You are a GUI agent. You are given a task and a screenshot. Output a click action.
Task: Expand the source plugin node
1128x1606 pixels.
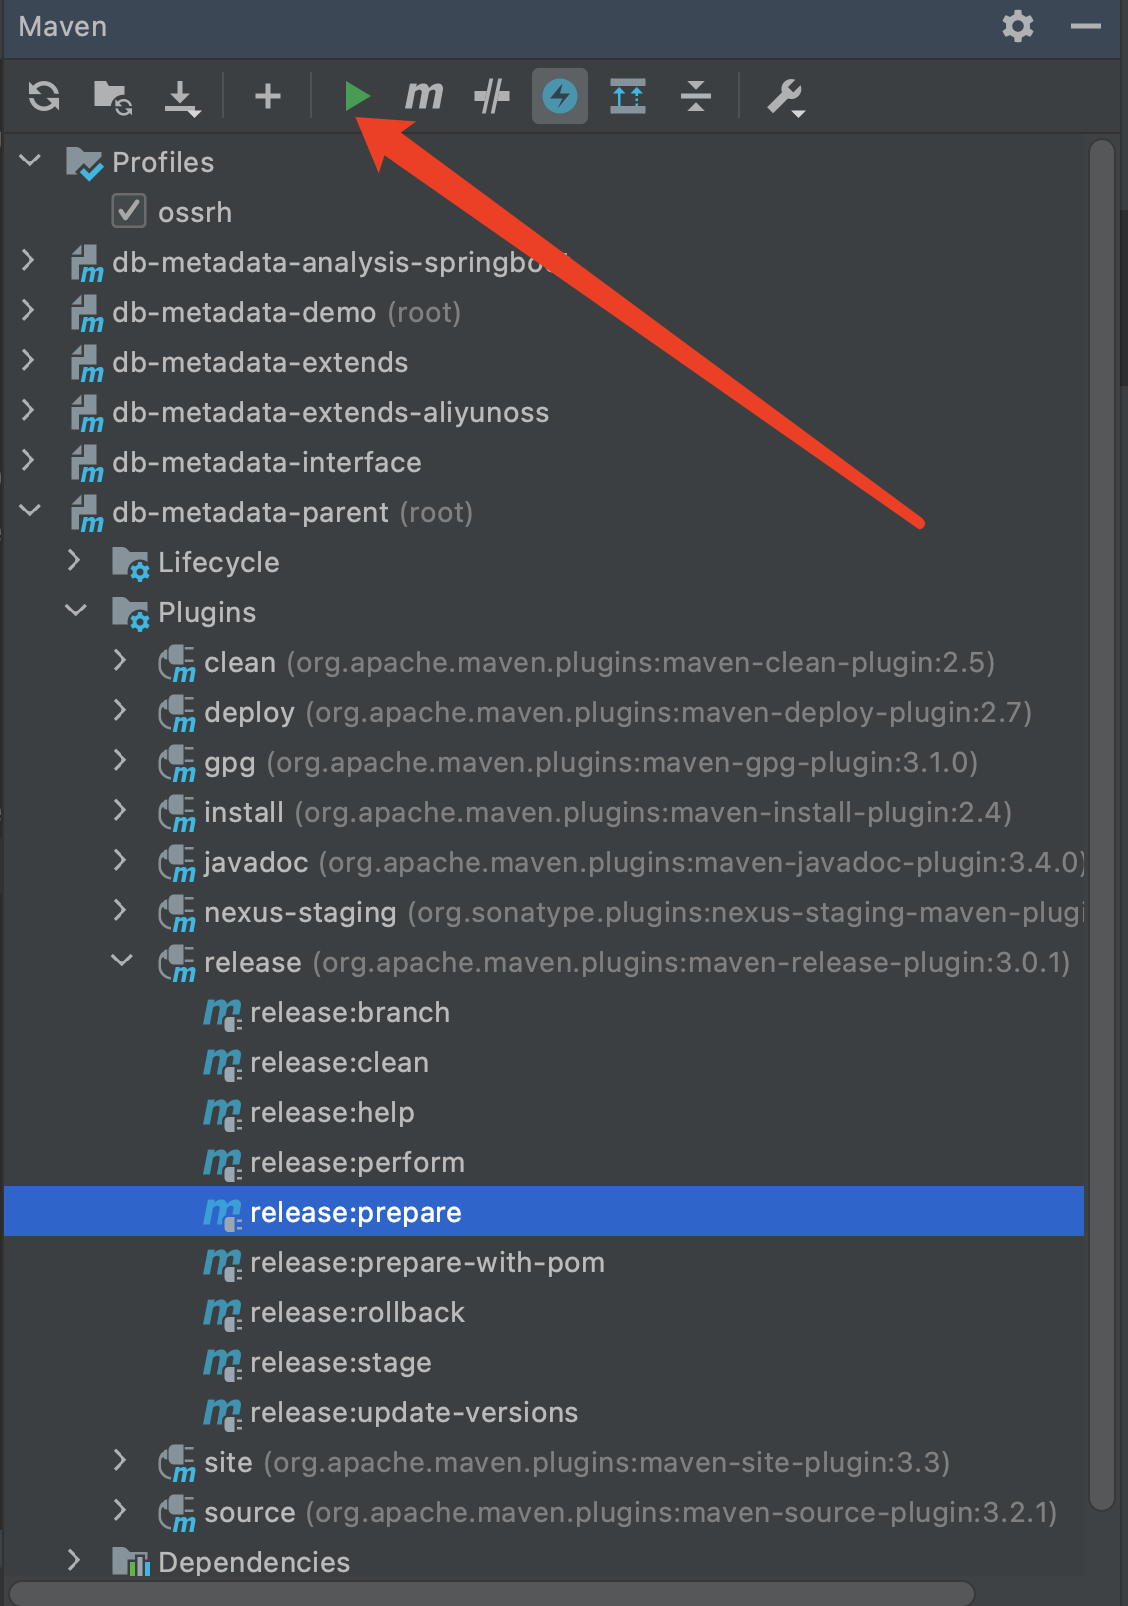[x=120, y=1511]
